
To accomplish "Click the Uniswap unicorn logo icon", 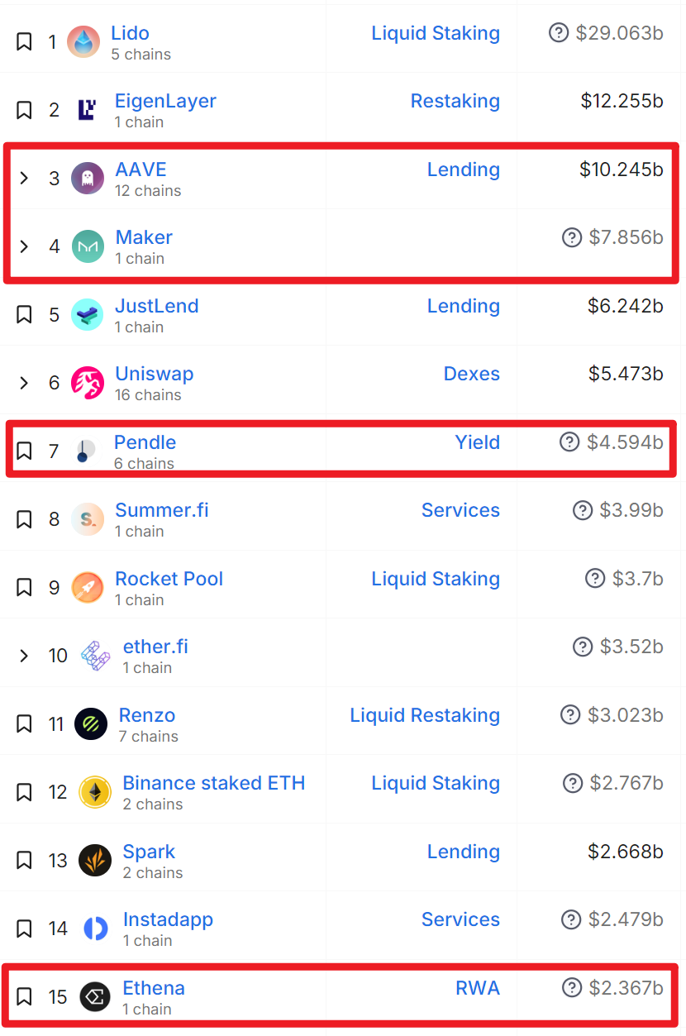I will click(88, 383).
